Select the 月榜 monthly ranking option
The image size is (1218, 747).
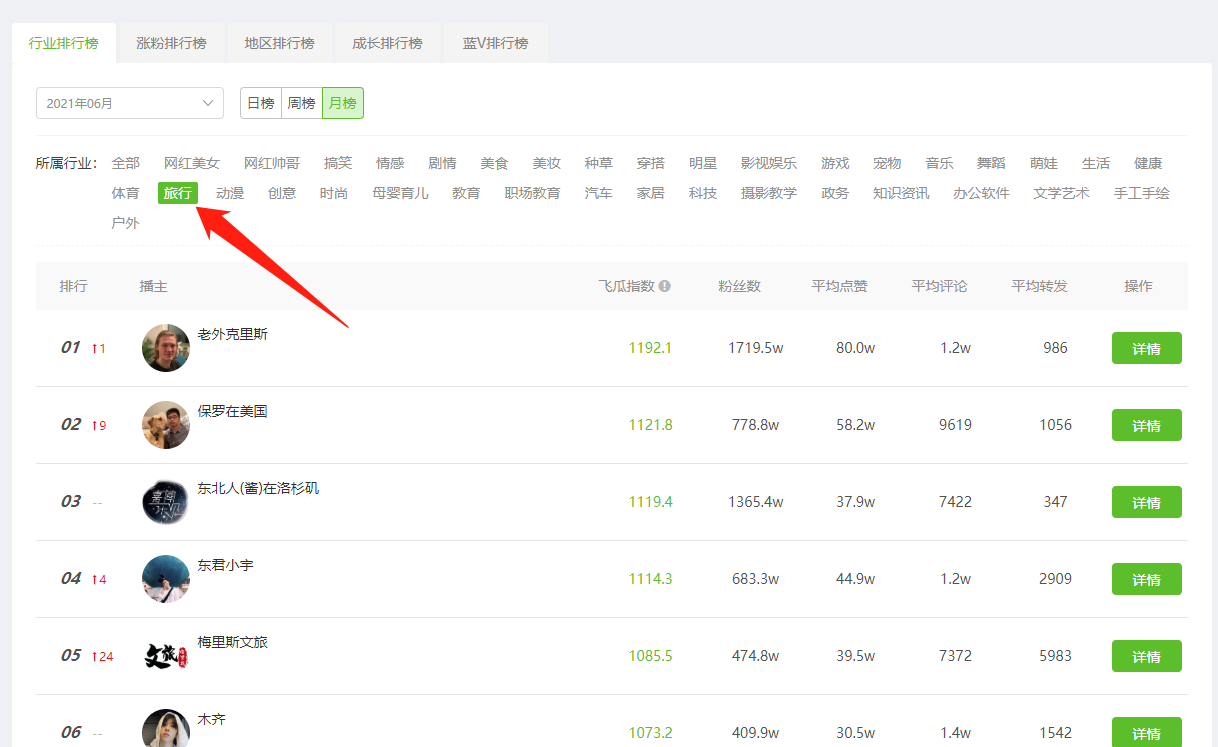point(343,103)
